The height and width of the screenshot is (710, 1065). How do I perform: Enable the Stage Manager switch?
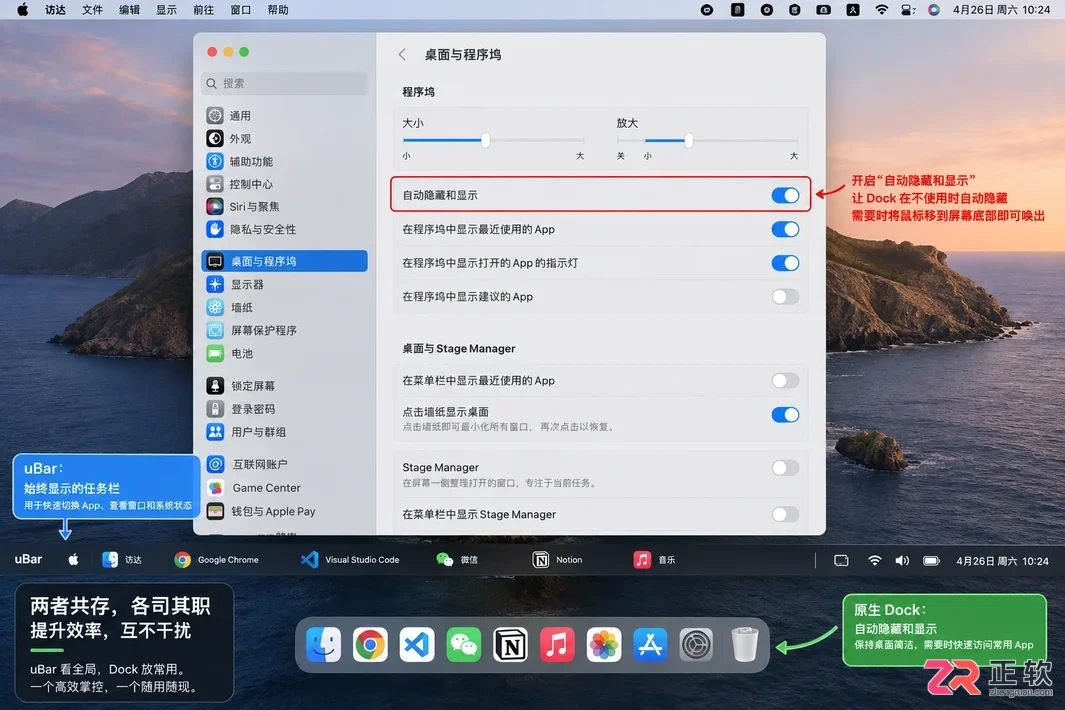pos(785,467)
